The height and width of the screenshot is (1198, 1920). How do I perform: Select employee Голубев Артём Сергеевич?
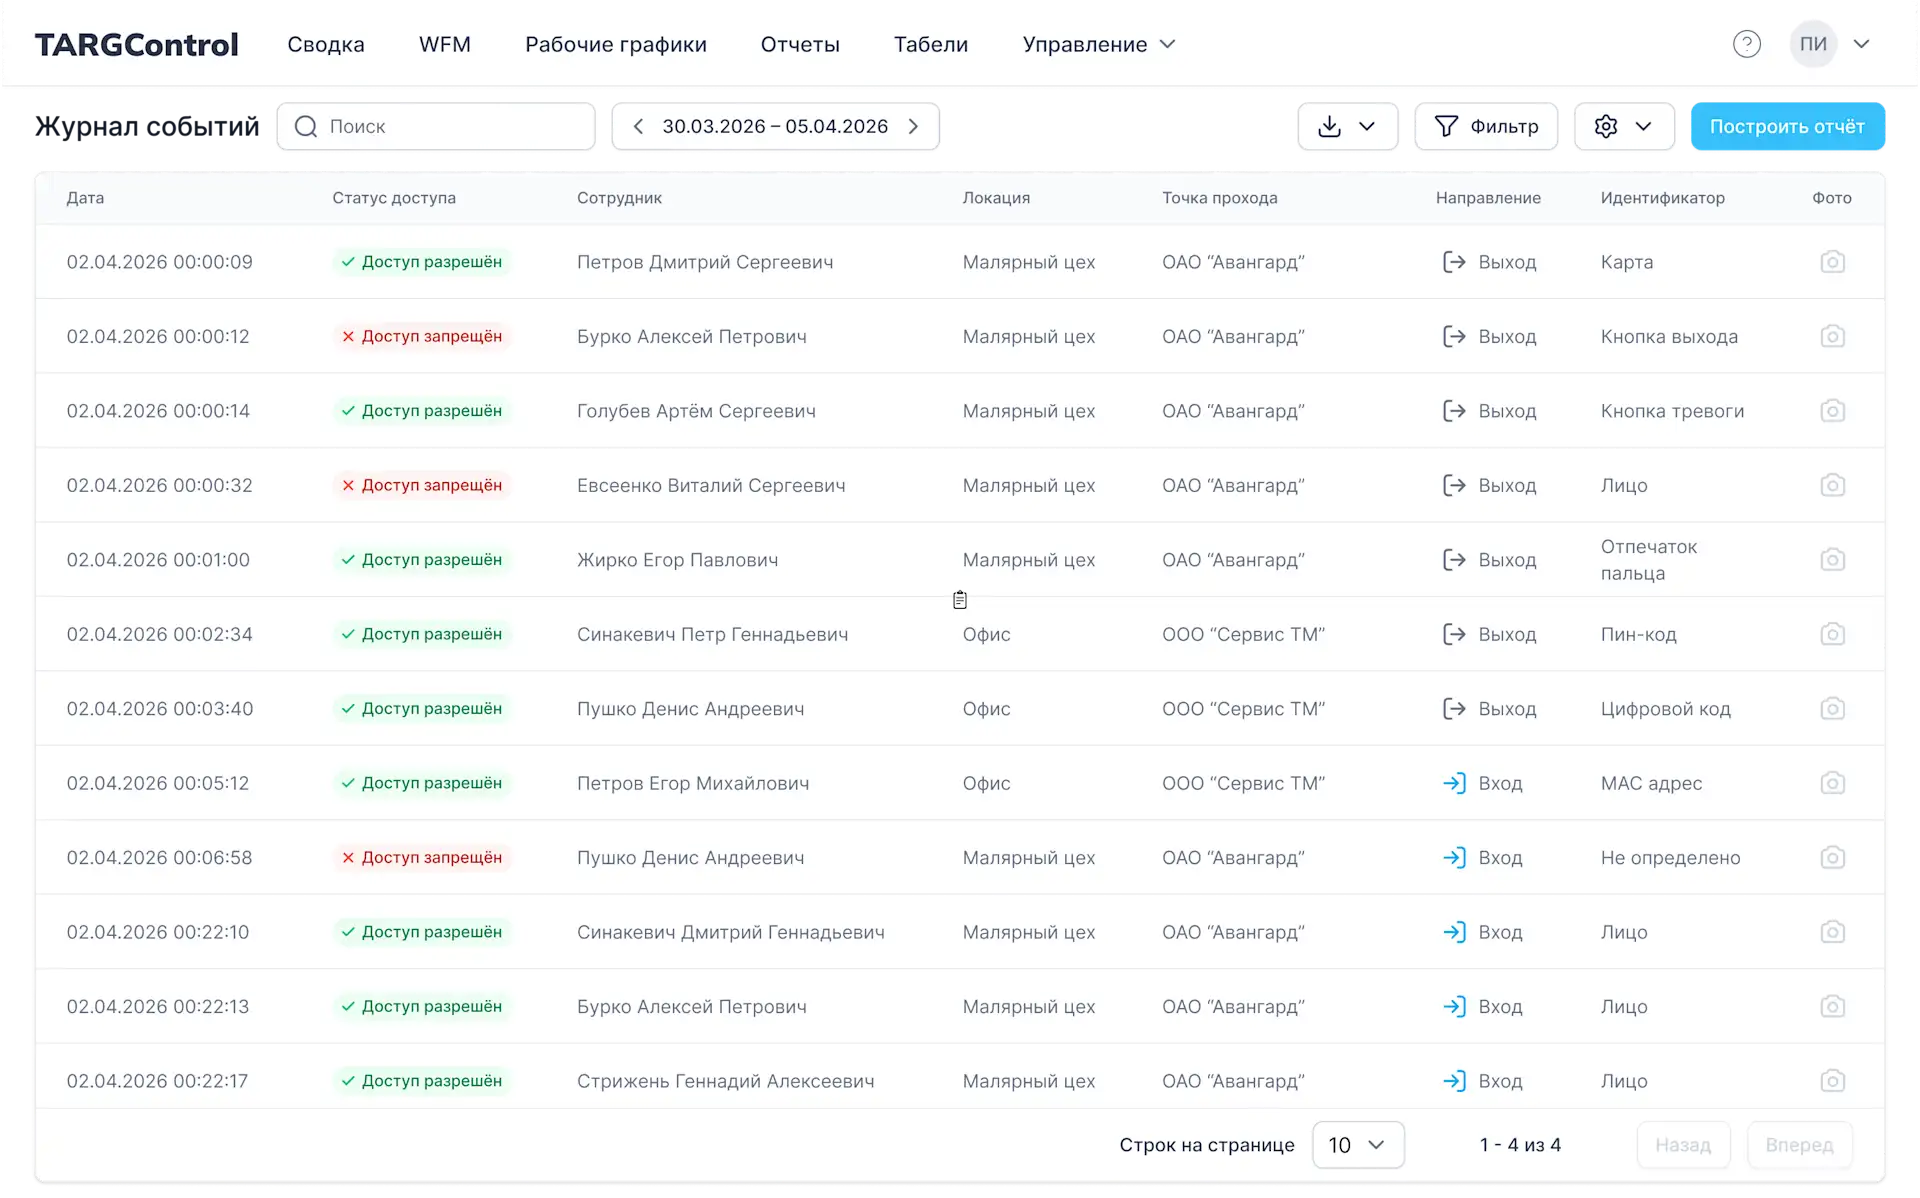click(x=696, y=411)
